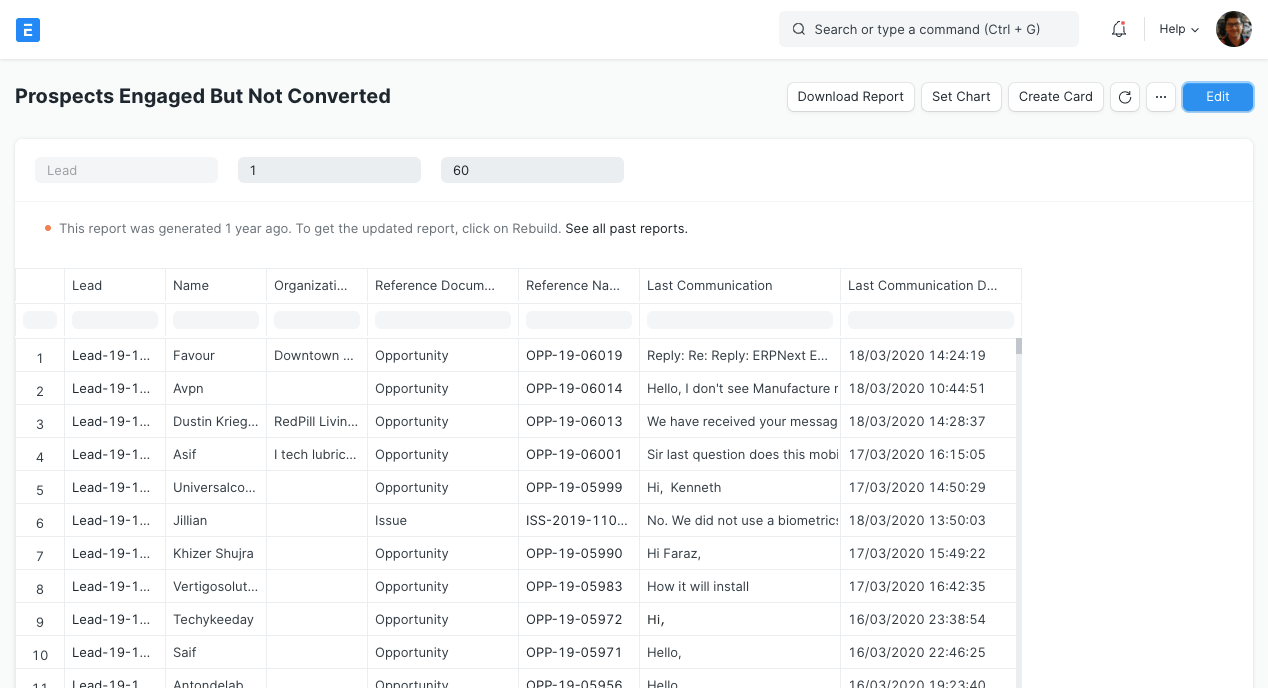Open the notifications bell
Screen dimensions: 1268x688
1118,29
